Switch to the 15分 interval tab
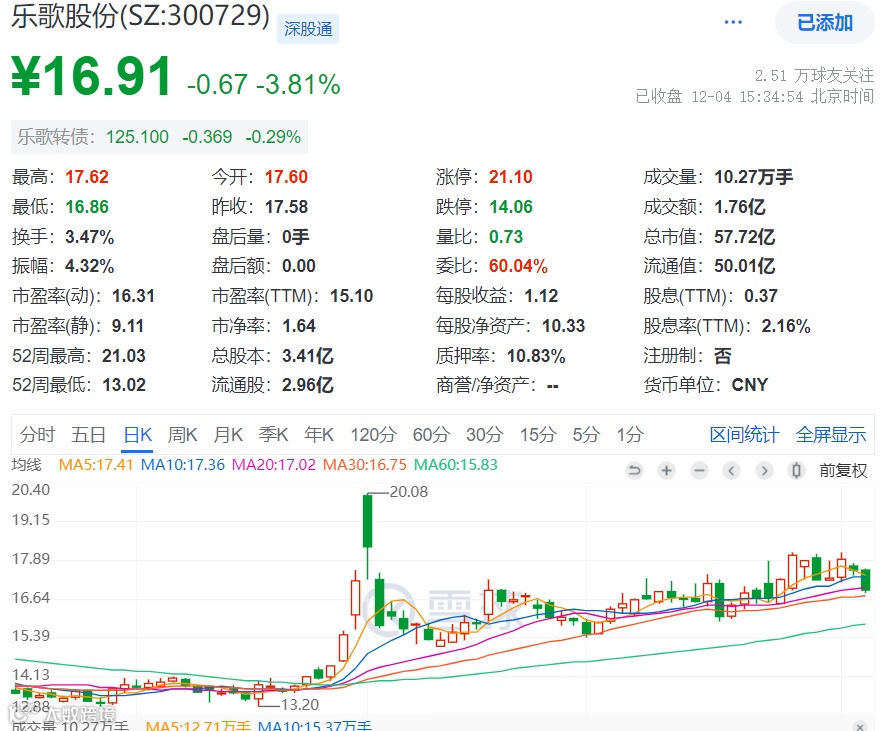This screenshot has height=731, width=883. [538, 435]
